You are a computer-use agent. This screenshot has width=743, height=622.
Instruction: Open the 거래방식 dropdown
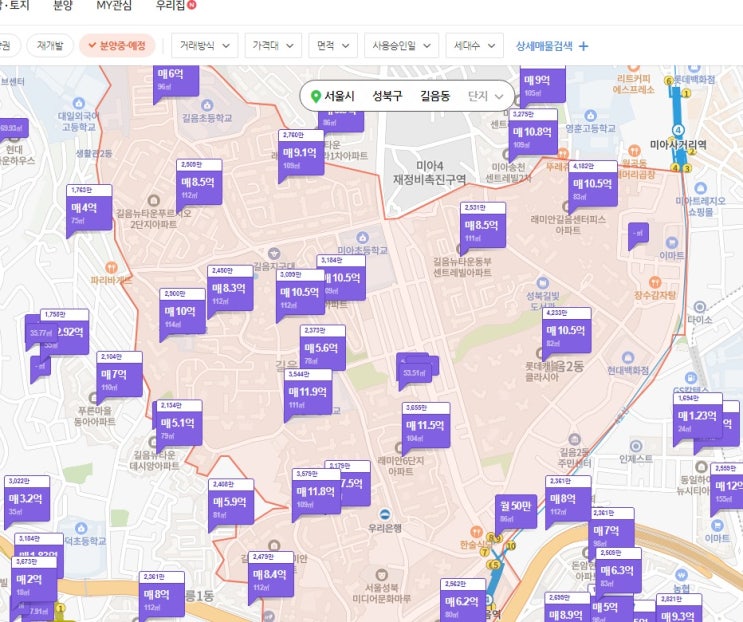[x=204, y=45]
